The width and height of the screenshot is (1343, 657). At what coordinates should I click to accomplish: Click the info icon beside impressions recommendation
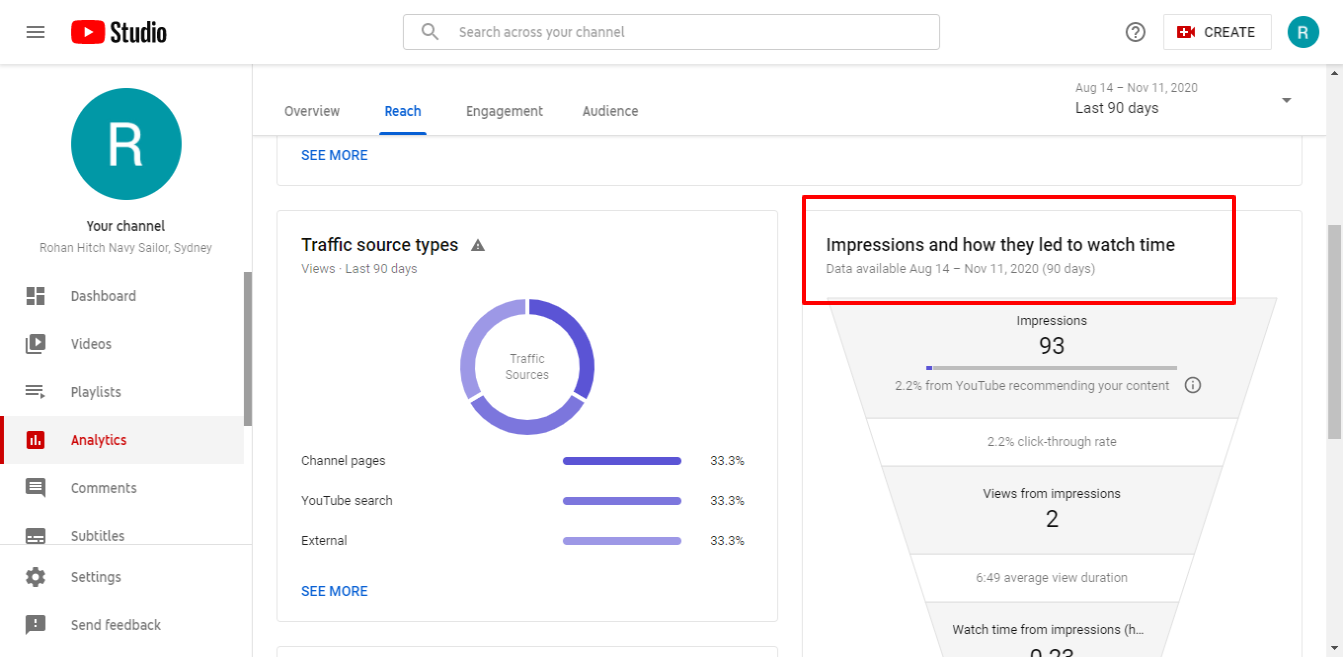(x=1193, y=385)
